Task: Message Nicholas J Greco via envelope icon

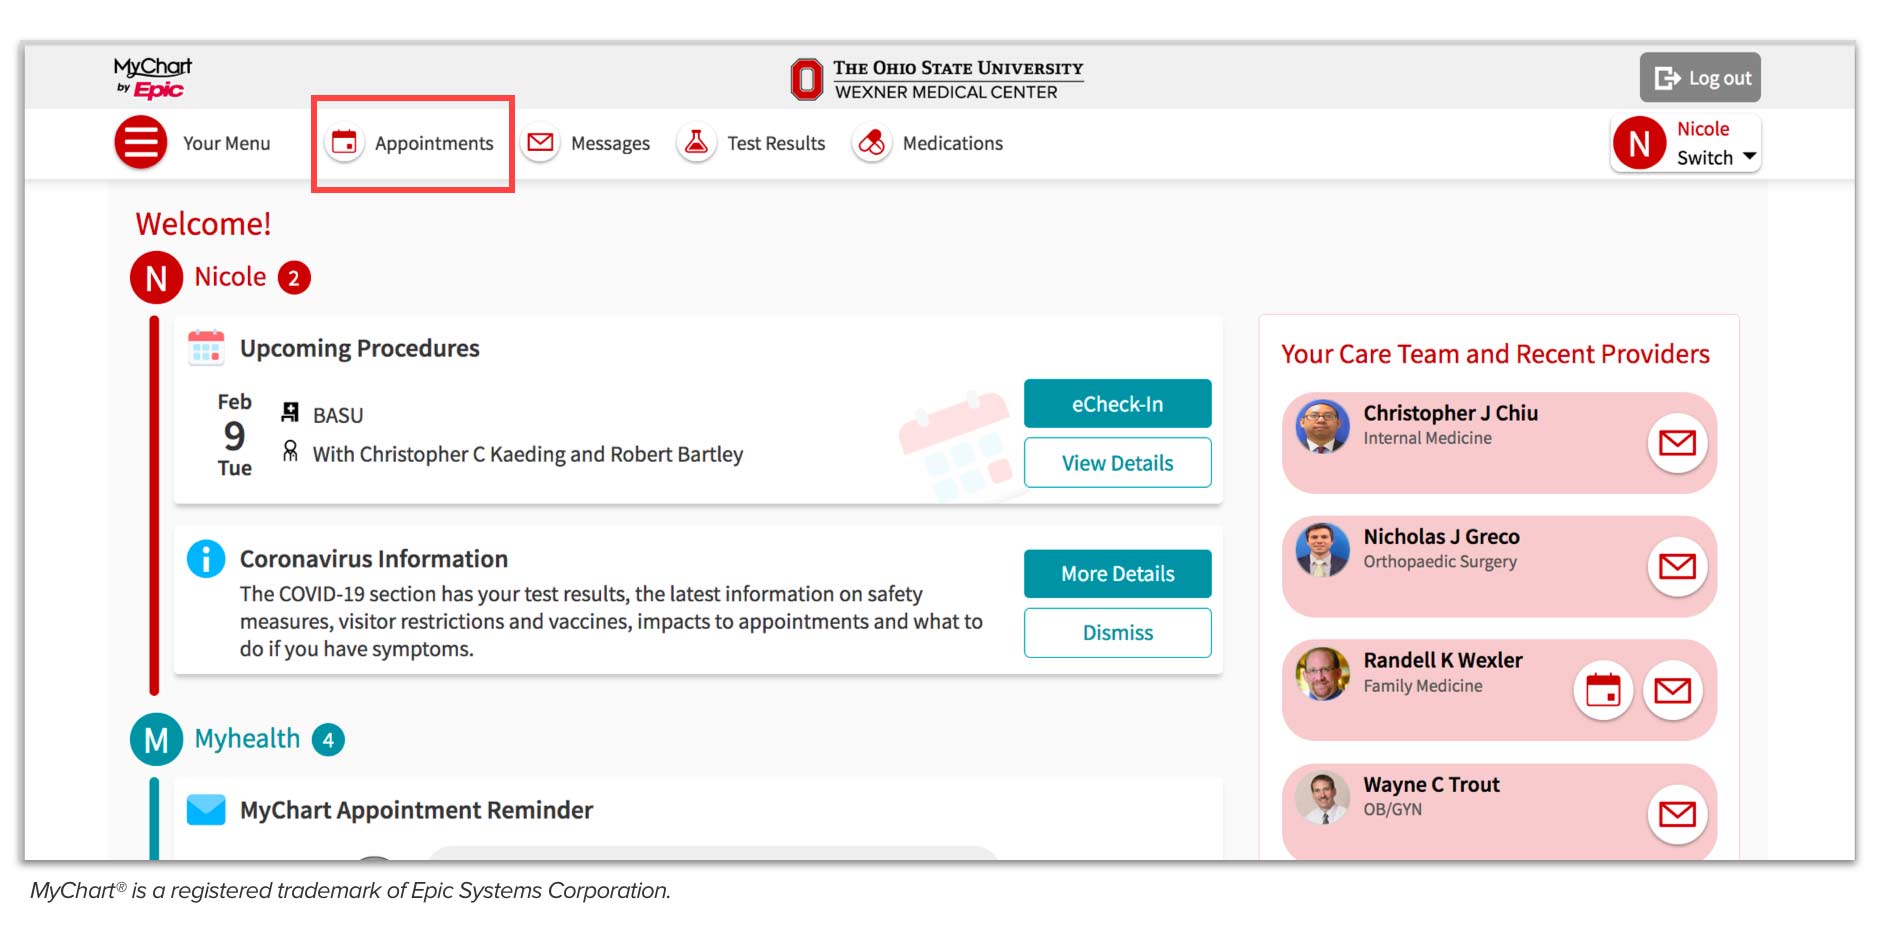Action: tap(1677, 566)
